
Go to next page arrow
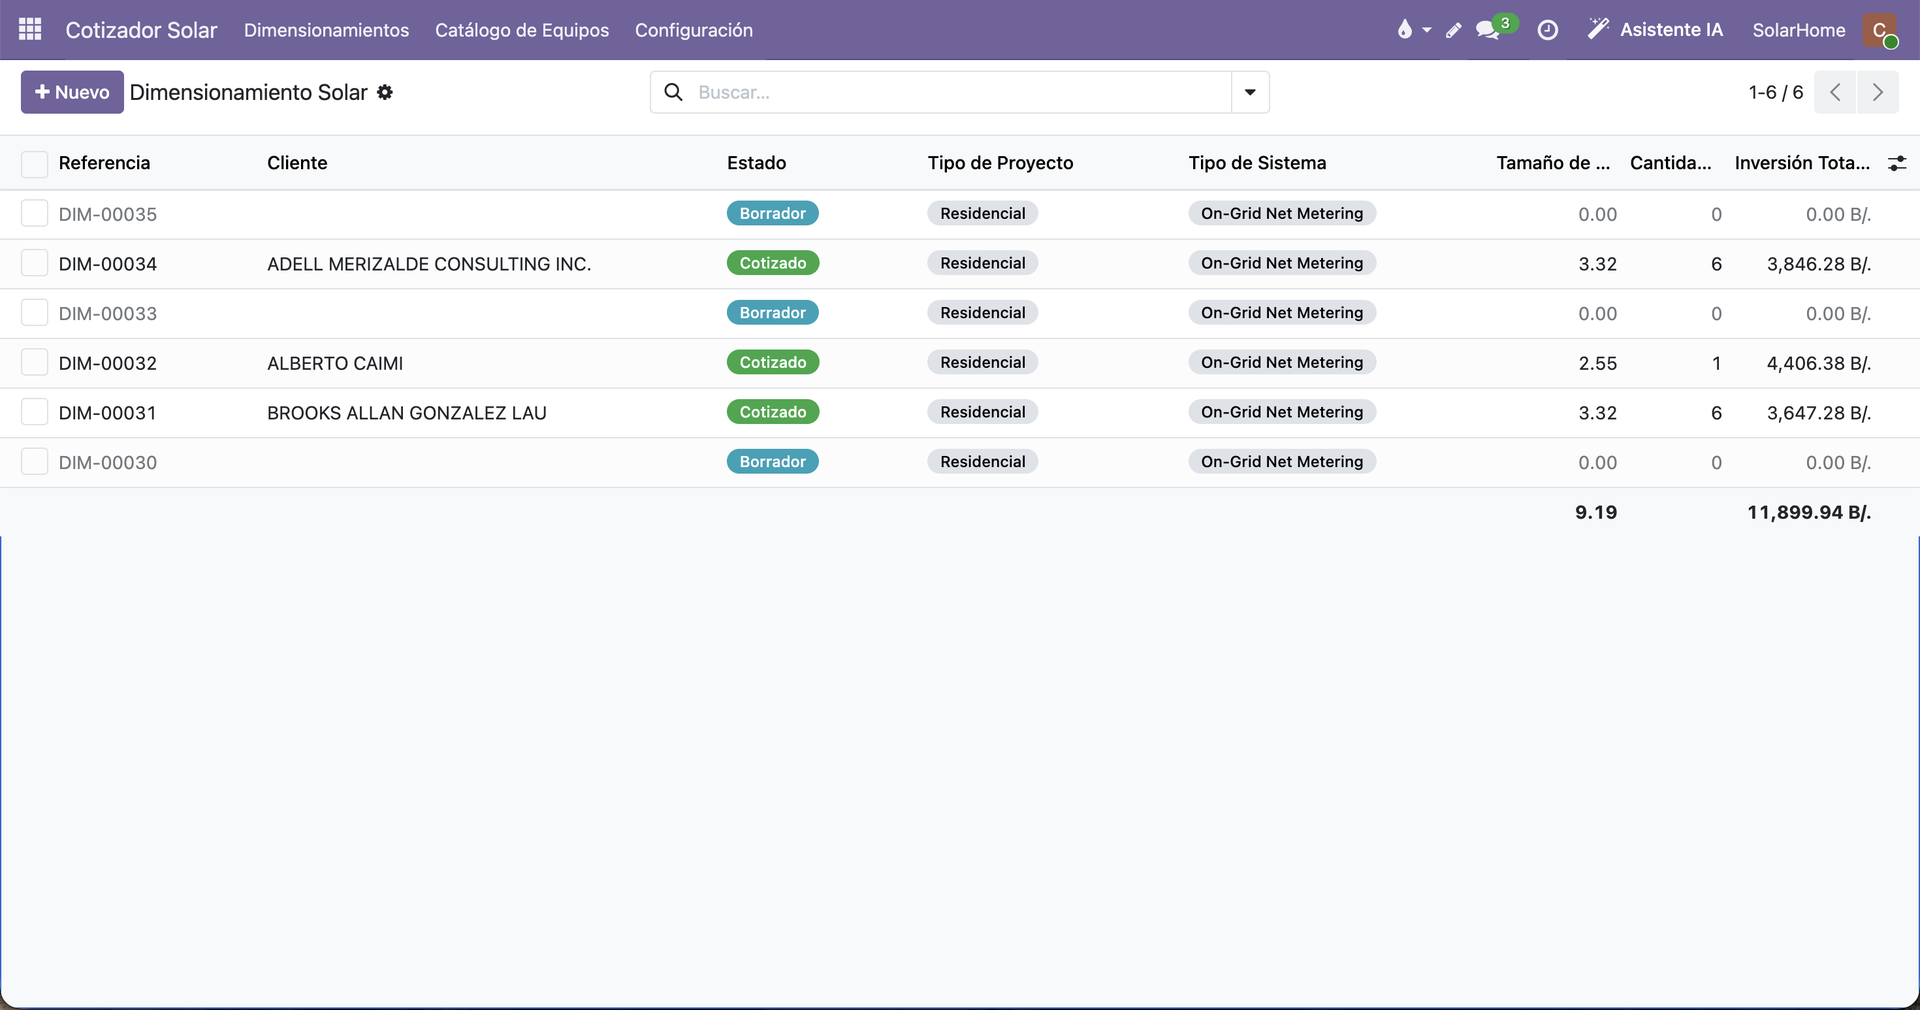tap(1878, 92)
